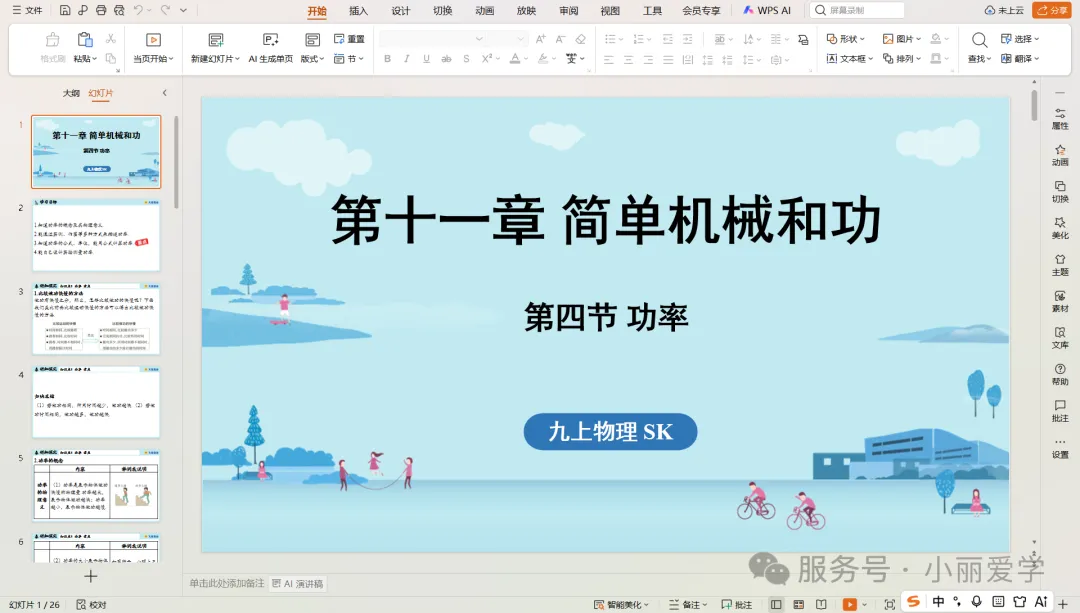Toggle text Shadow S button
Image resolution: width=1080 pixels, height=613 pixels.
coord(466,59)
